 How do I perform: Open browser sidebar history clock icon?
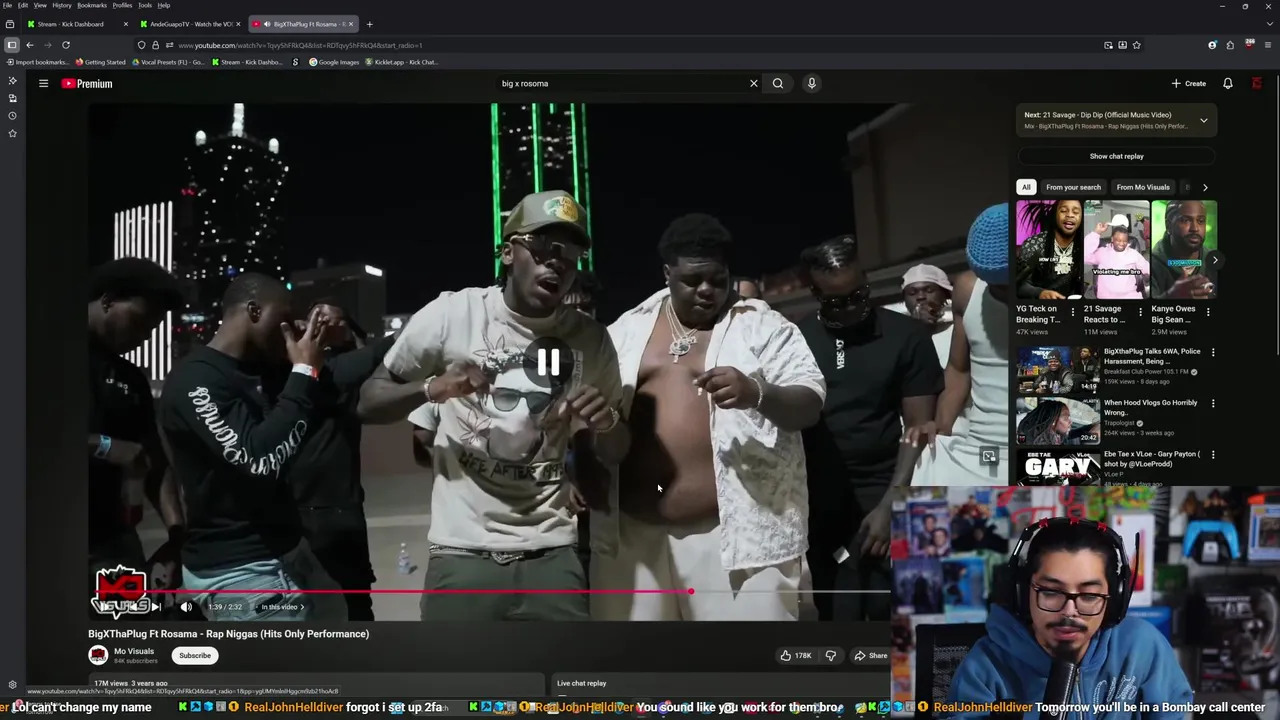pyautogui.click(x=12, y=115)
